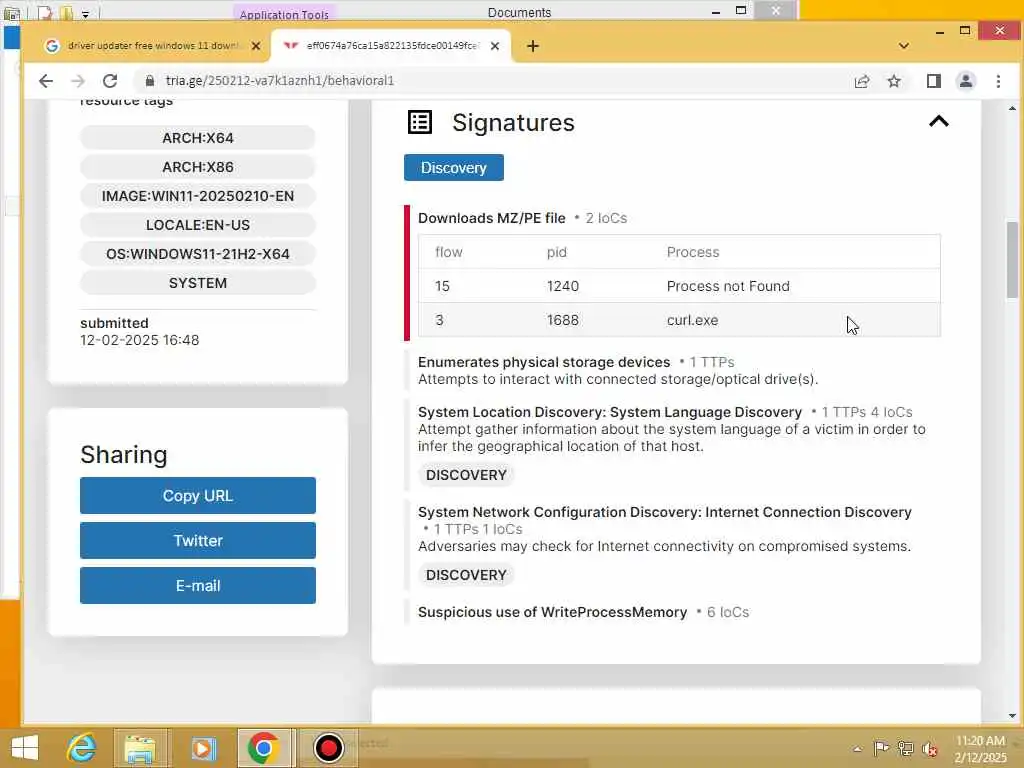The width and height of the screenshot is (1024, 768).
Task: Select the eff0674a76ca triage tab
Action: tap(392, 46)
